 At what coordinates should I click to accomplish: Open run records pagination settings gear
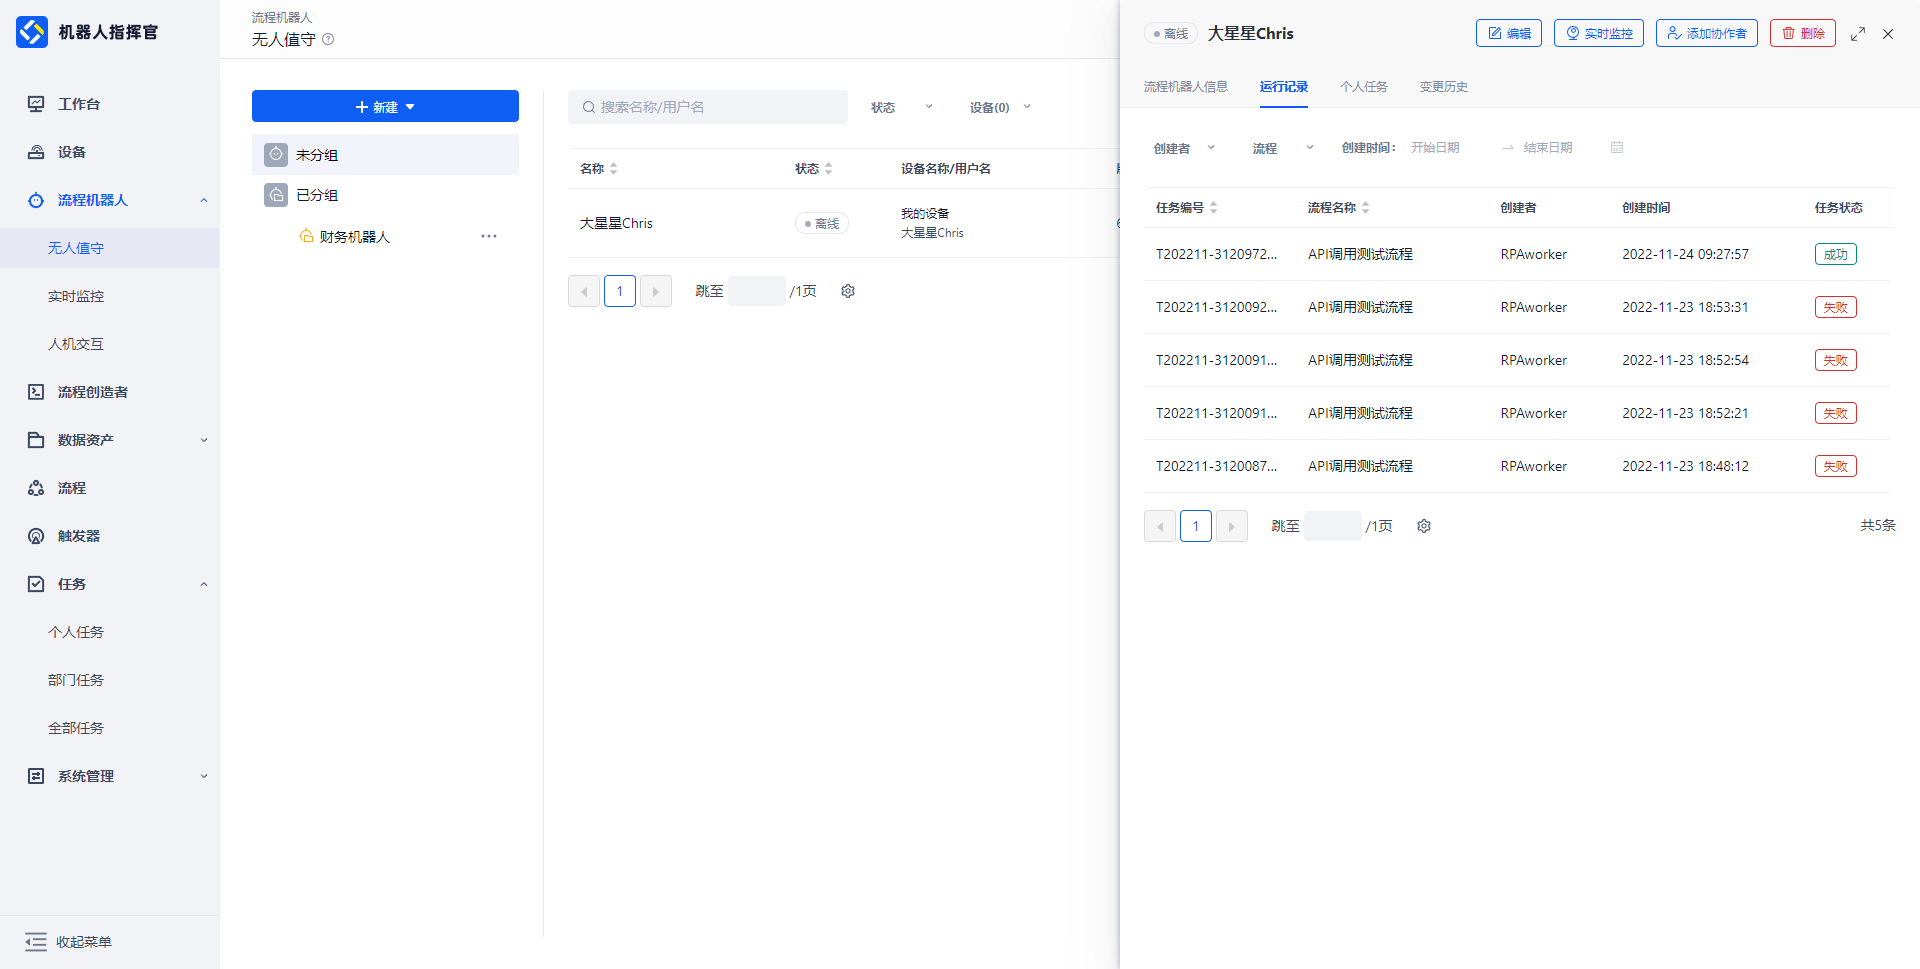coord(1424,526)
